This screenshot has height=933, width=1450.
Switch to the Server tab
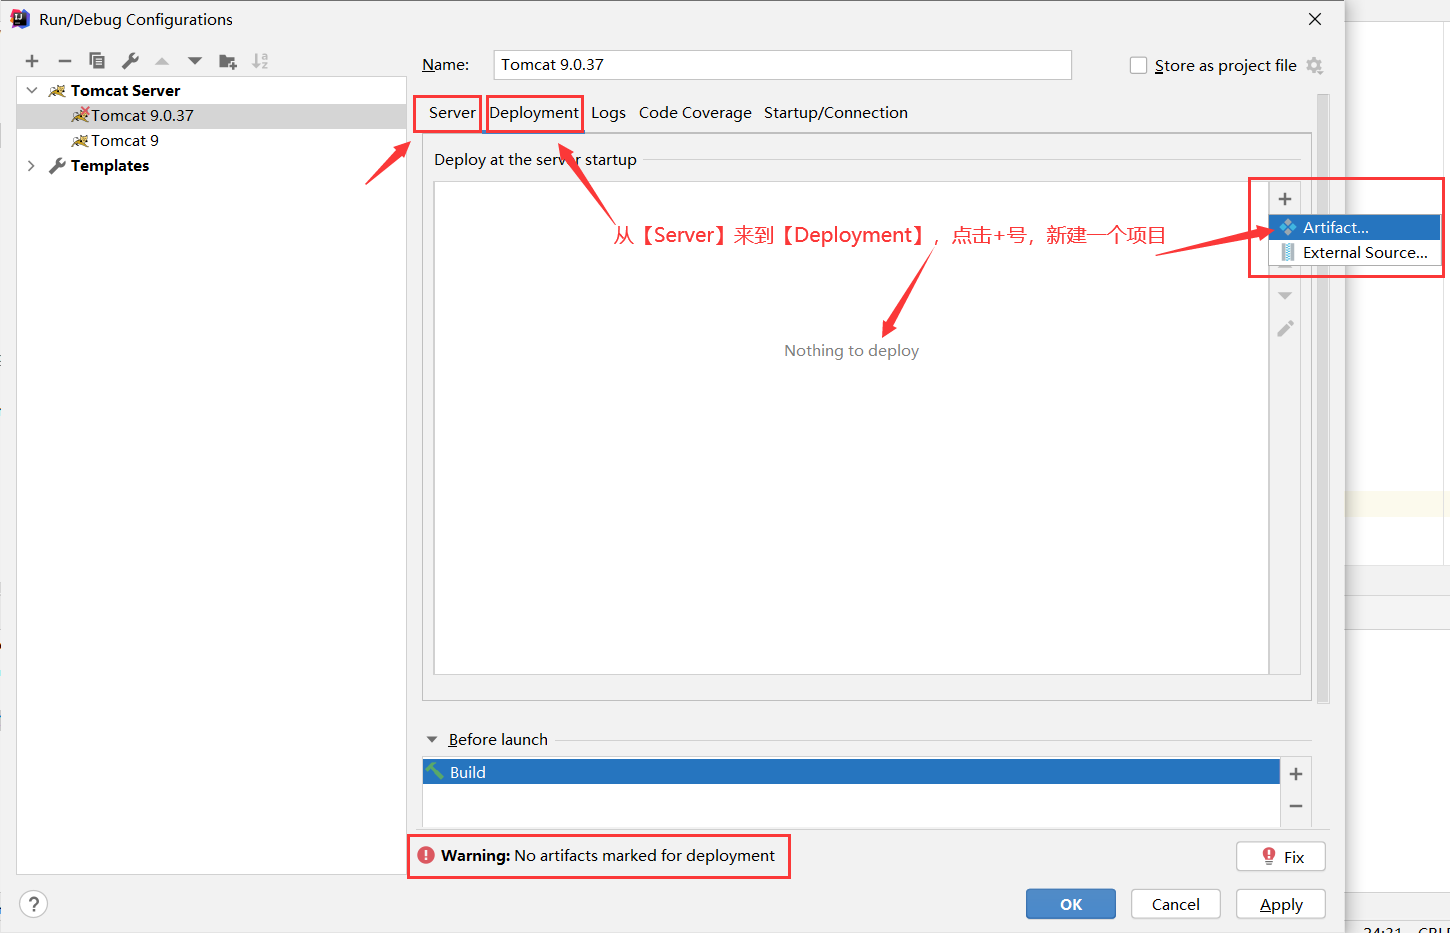point(452,113)
